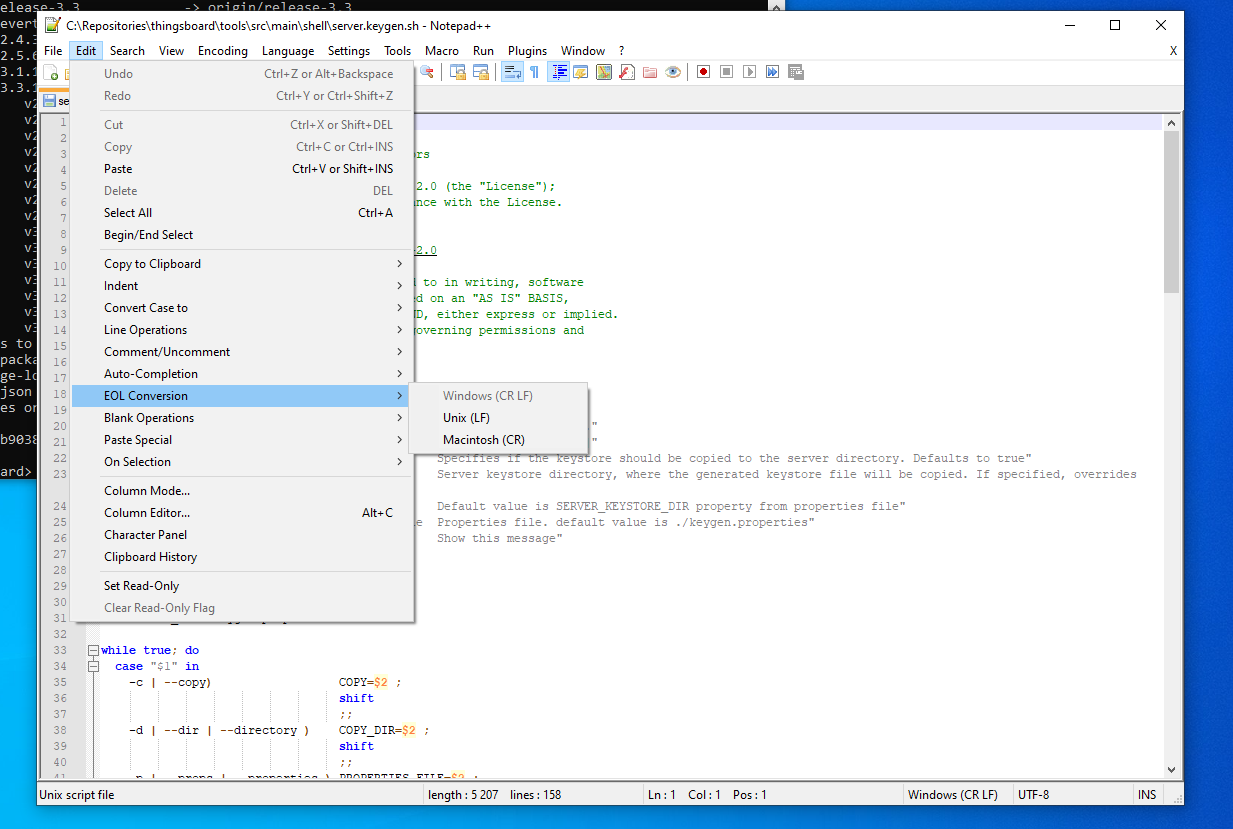Viewport: 1233px width, 829px height.
Task: Open the File menu
Action: pos(53,51)
